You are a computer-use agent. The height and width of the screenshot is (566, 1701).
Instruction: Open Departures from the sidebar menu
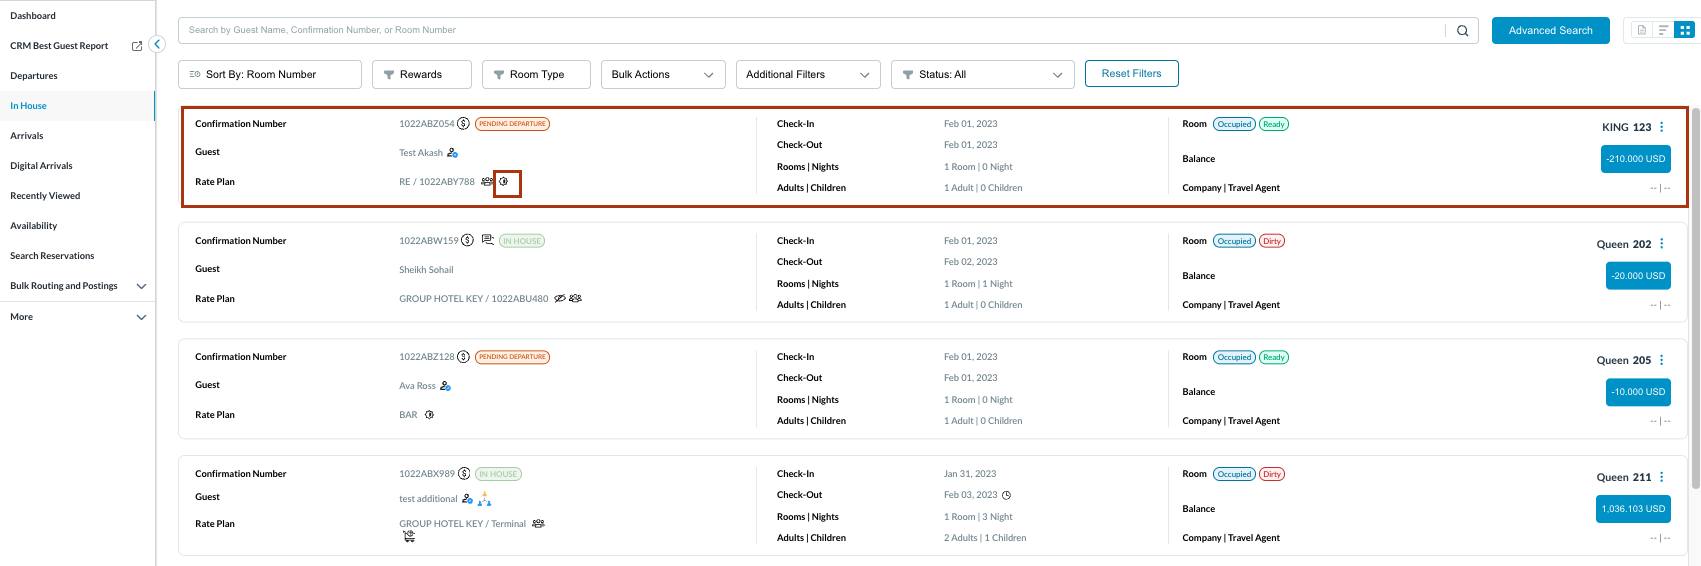coord(34,76)
